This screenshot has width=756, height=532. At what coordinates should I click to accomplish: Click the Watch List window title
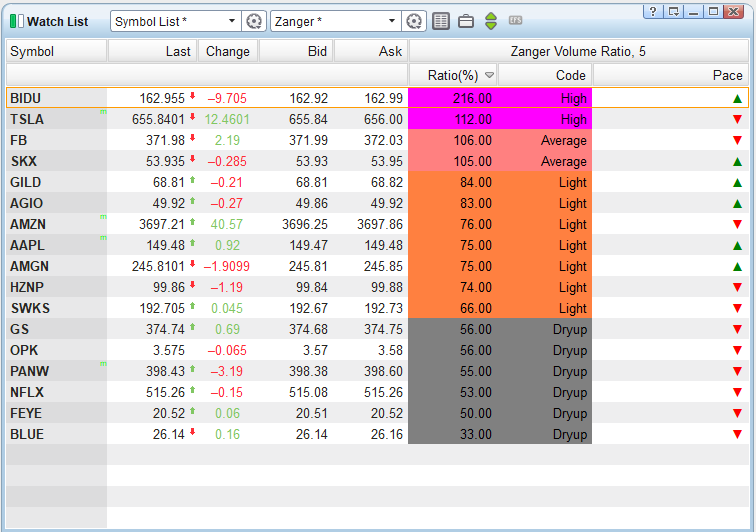tap(57, 22)
